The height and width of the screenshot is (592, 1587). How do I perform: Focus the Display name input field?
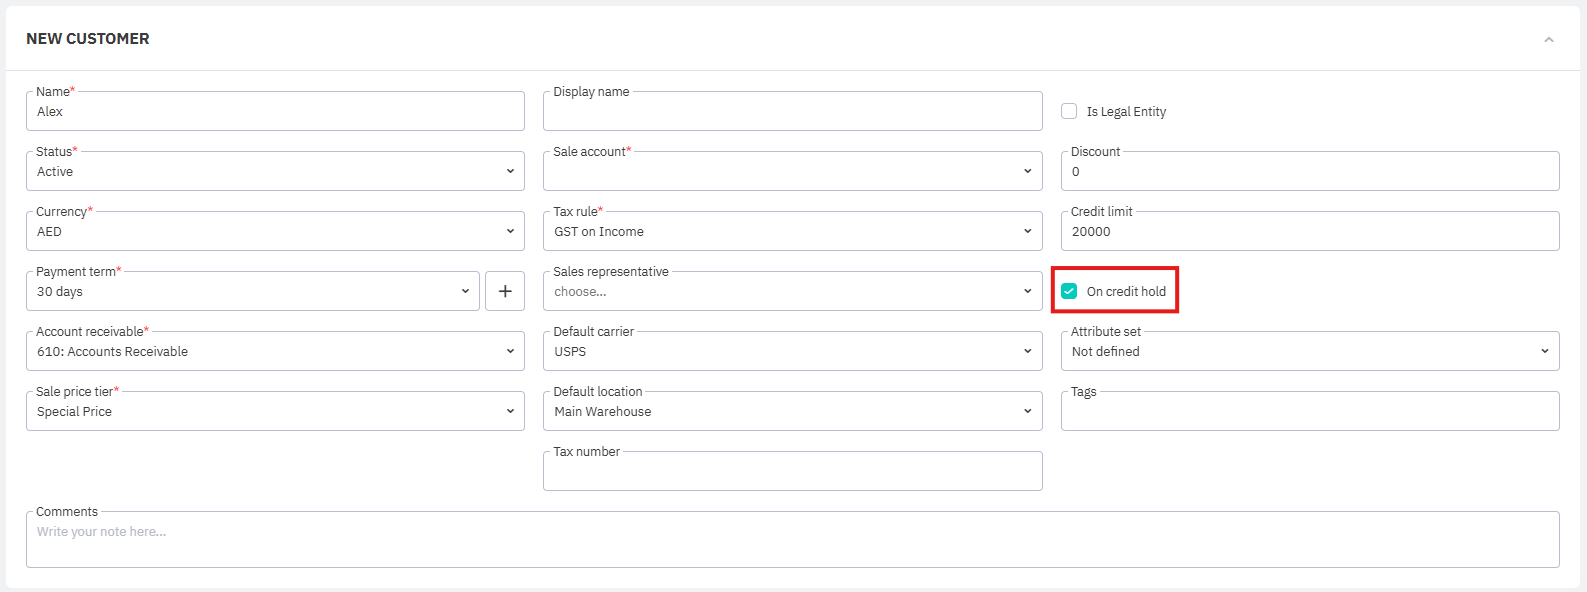pyautogui.click(x=792, y=111)
